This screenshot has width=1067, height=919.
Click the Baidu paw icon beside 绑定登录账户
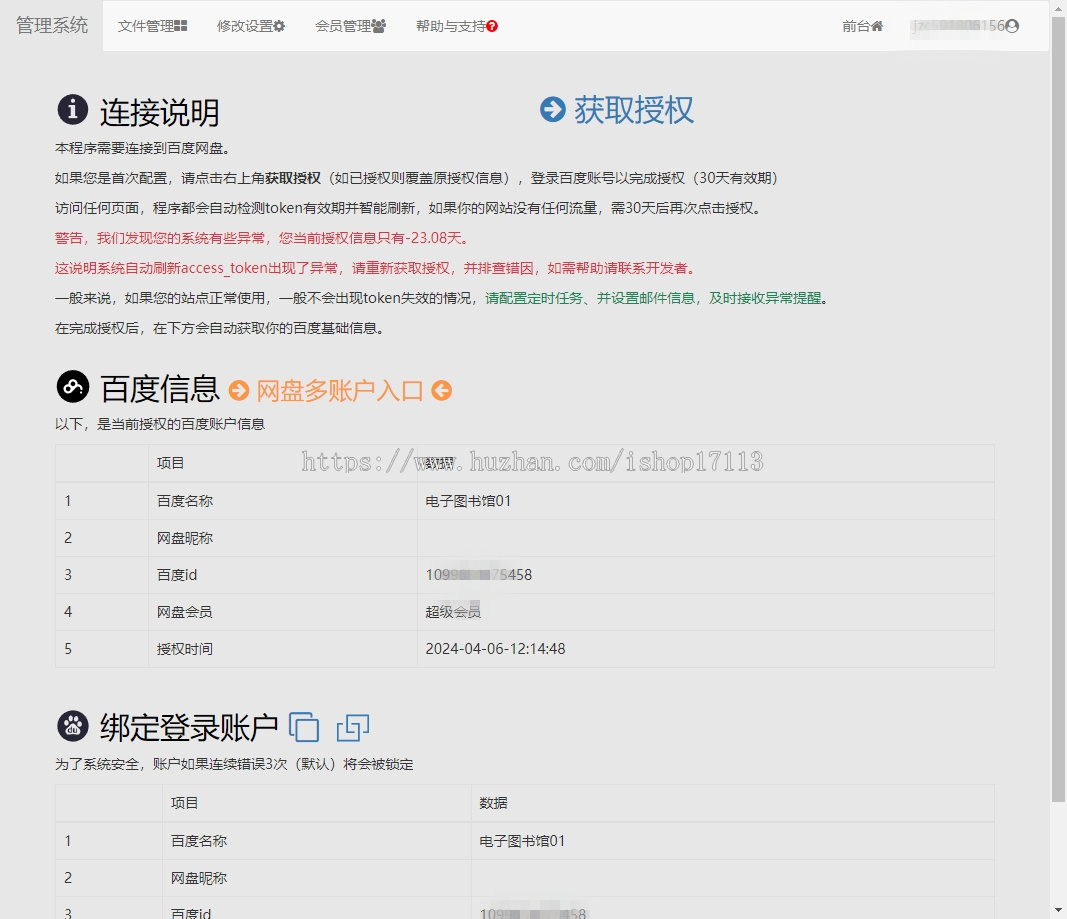point(73,726)
